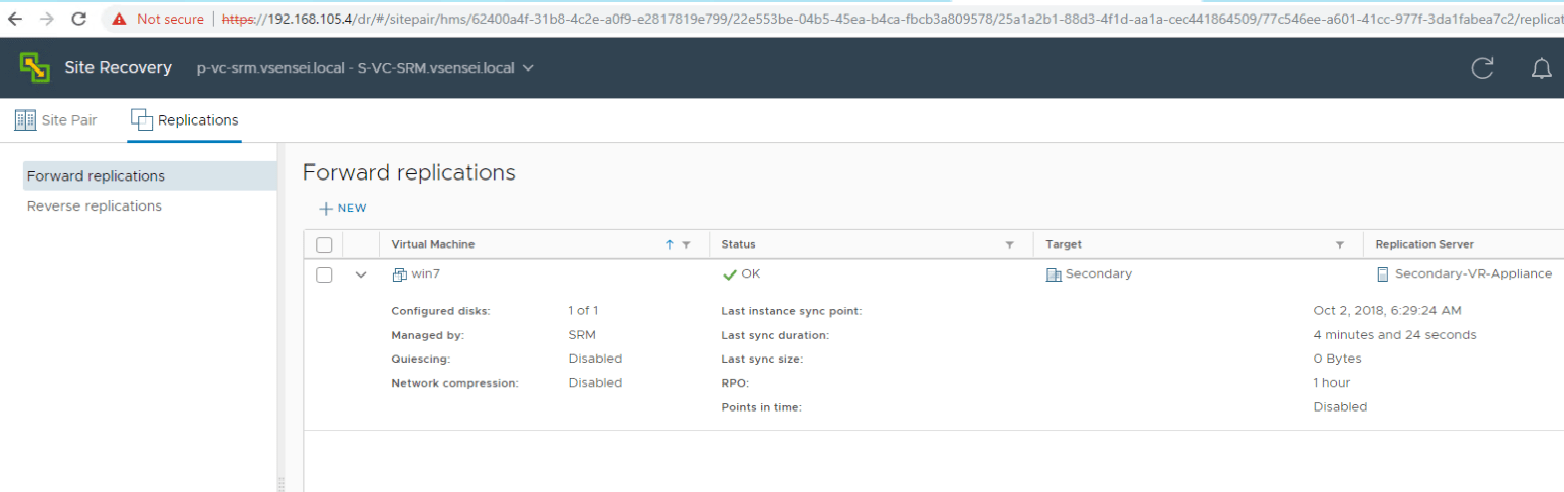
Task: Select Reverse replications in the sidebar
Action: [94, 206]
